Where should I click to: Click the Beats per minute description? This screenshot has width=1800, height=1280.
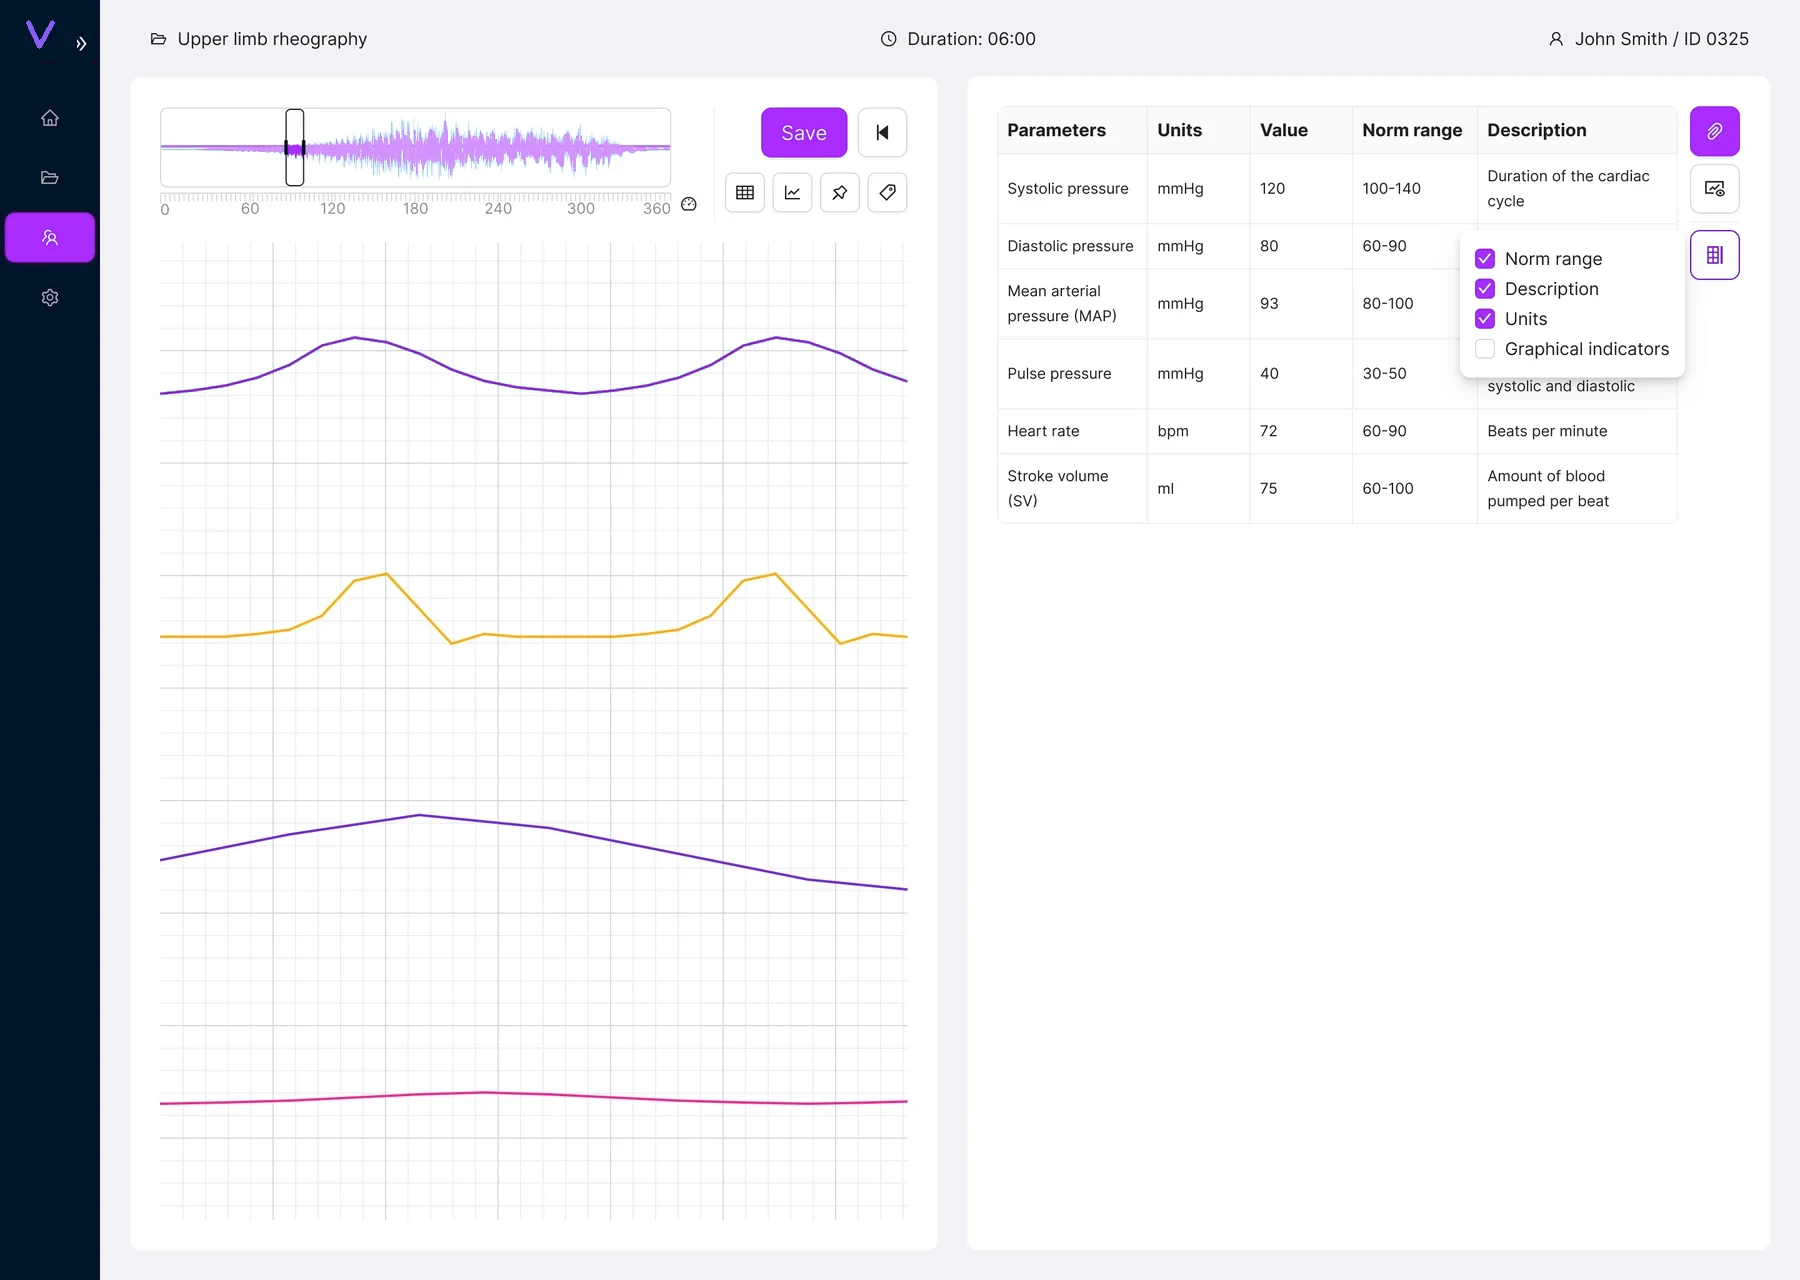1547,431
